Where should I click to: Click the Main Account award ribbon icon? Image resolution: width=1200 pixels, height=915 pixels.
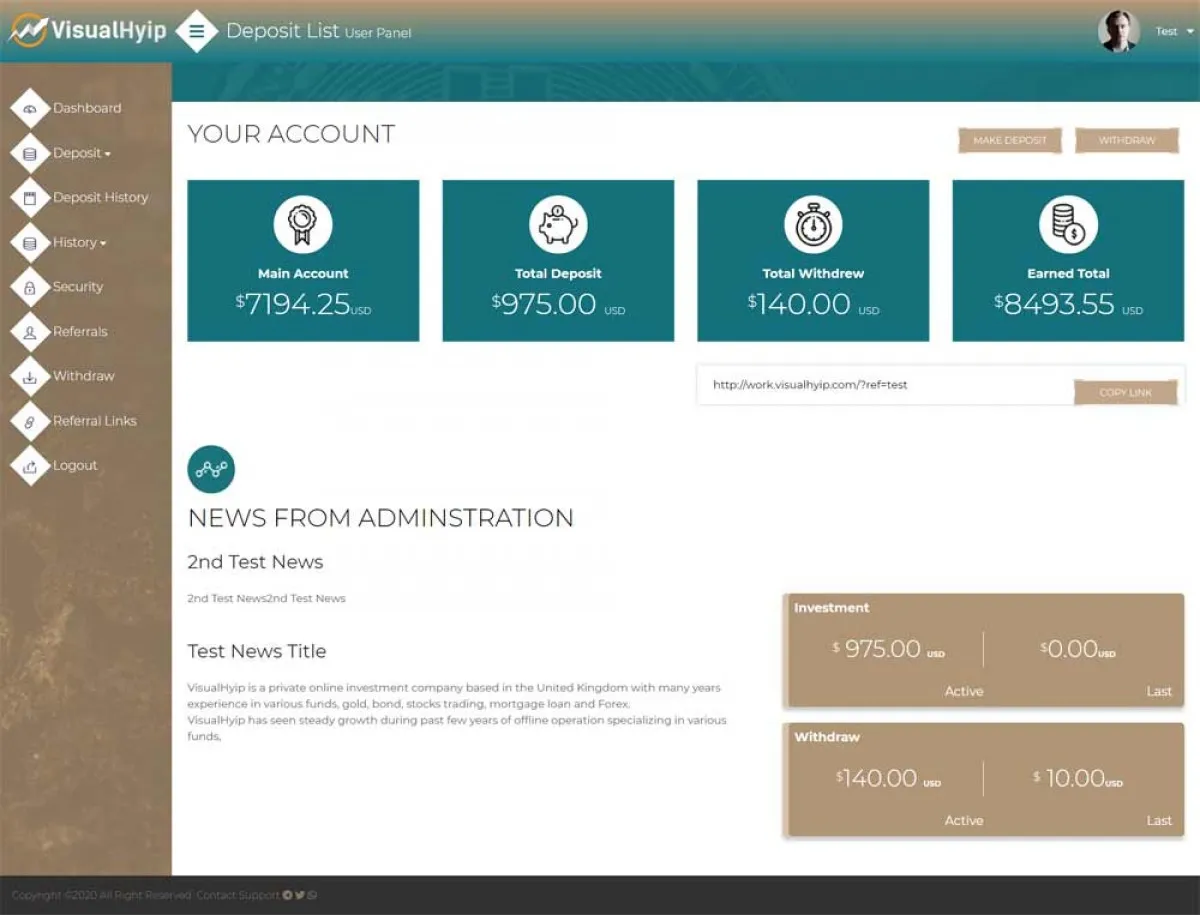[x=303, y=224]
